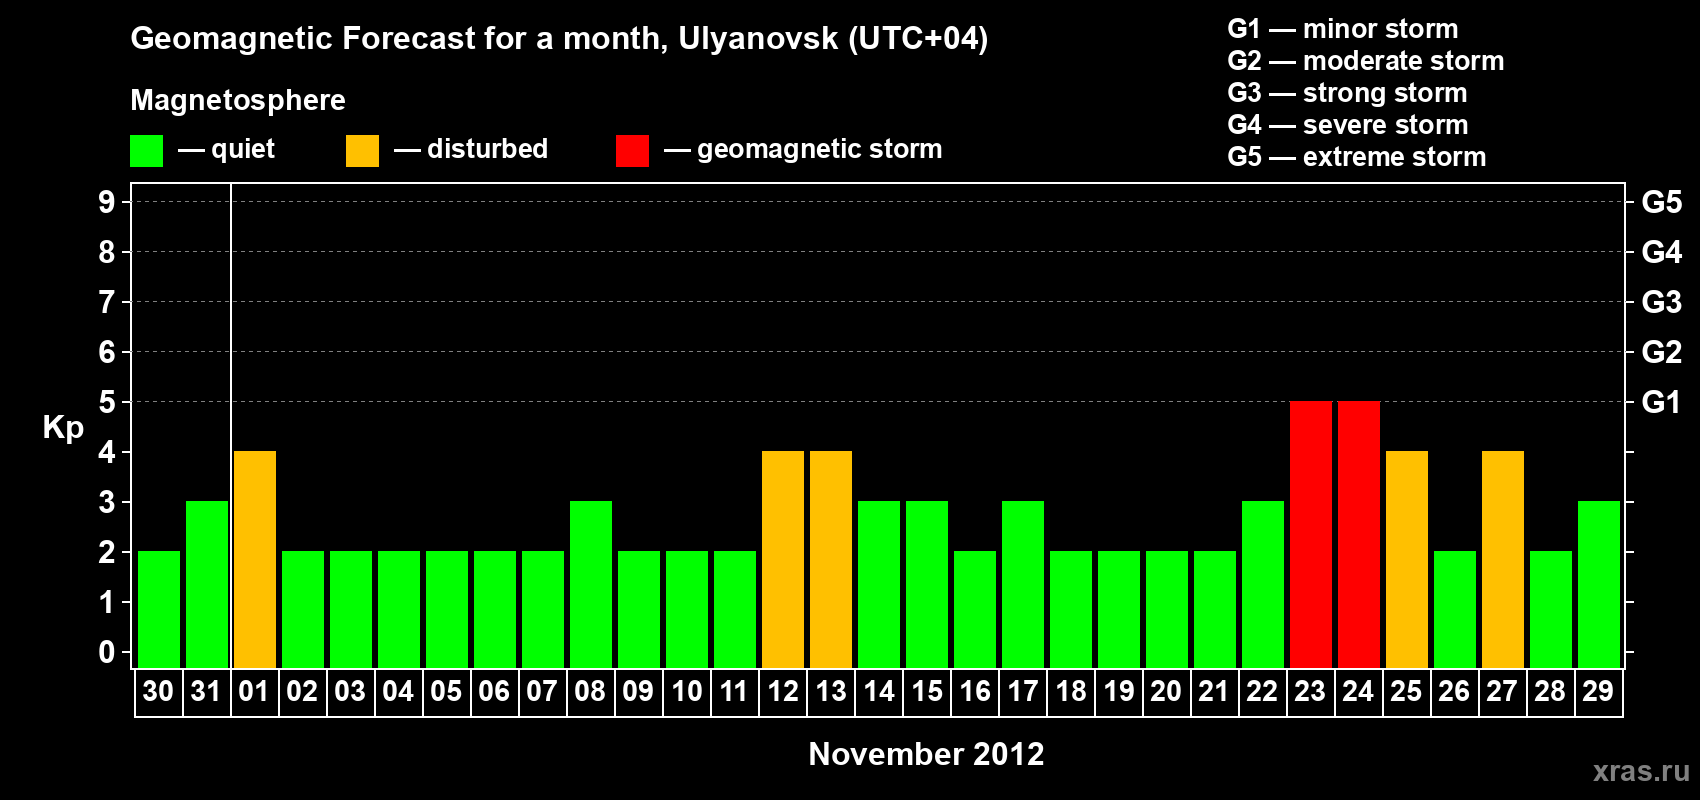Click the orange bar for day 01
The width and height of the screenshot is (1700, 800).
pos(255,559)
